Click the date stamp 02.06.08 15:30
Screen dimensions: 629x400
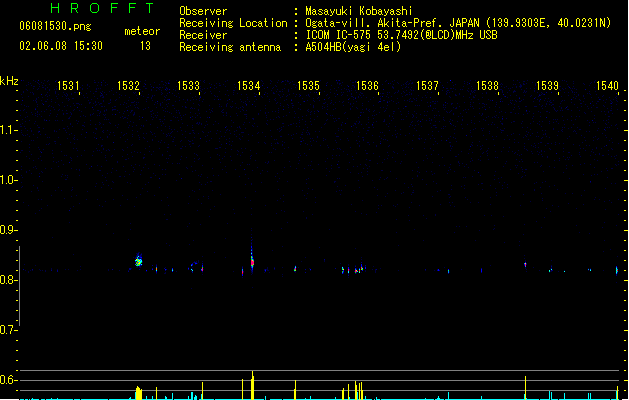point(61,46)
